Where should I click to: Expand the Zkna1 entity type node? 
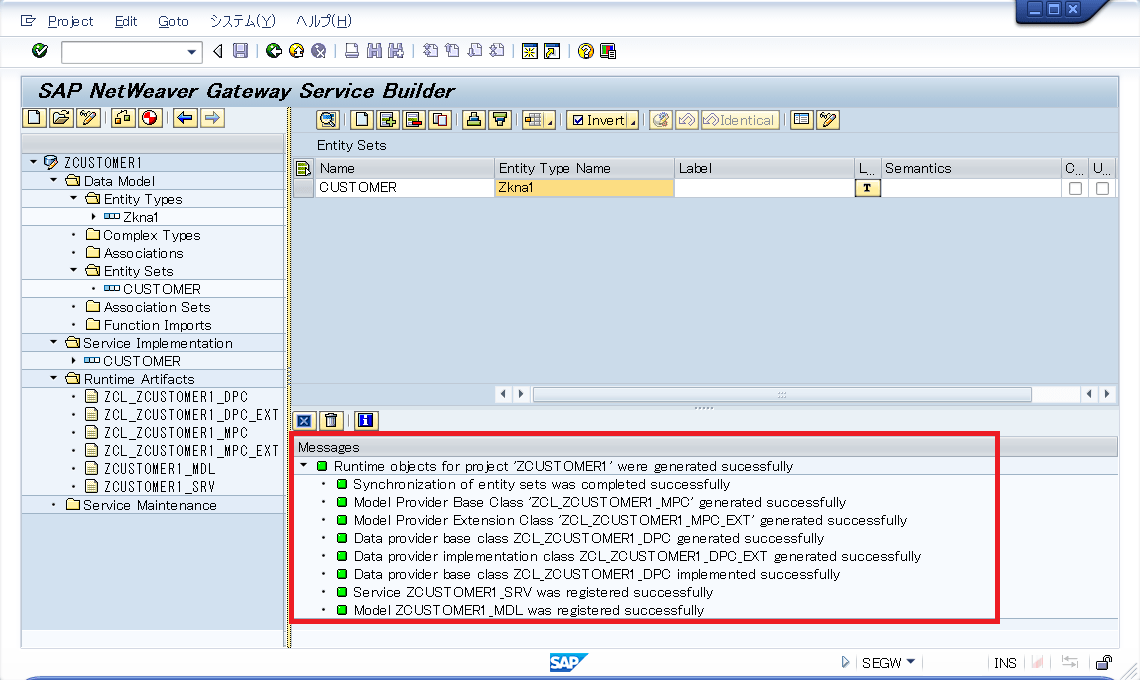coord(94,217)
